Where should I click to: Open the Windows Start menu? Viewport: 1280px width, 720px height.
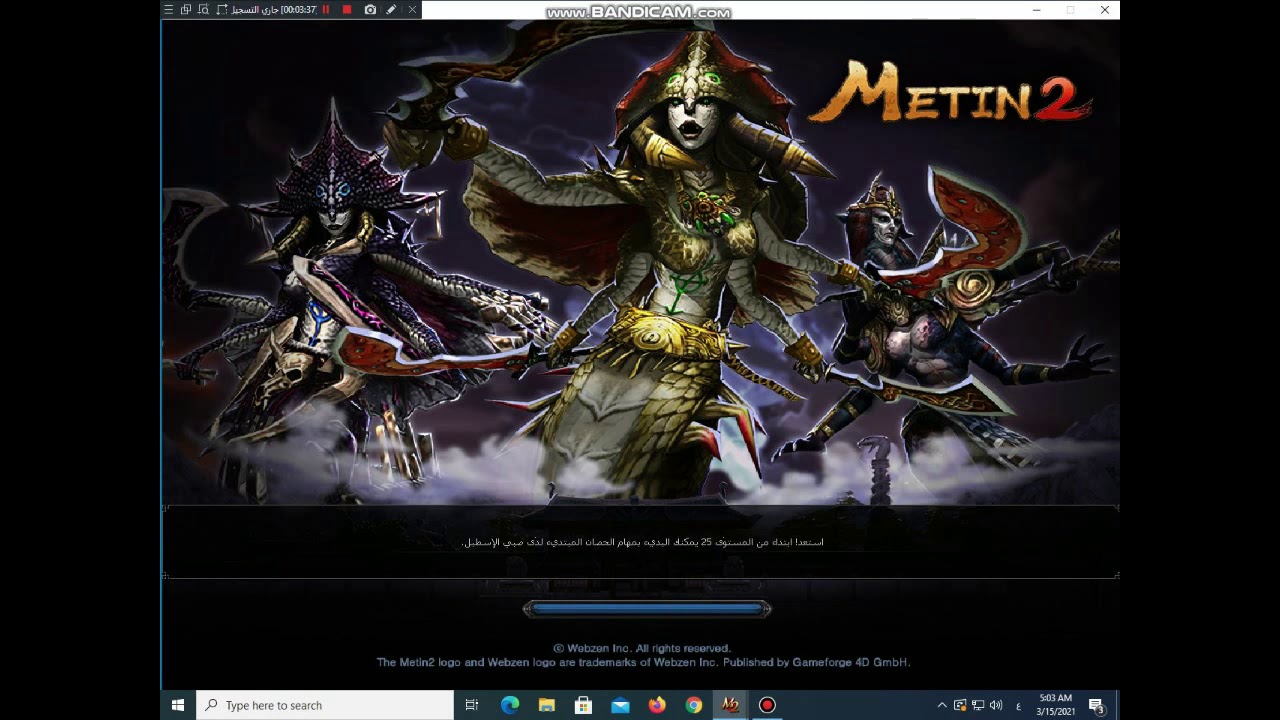coord(178,705)
